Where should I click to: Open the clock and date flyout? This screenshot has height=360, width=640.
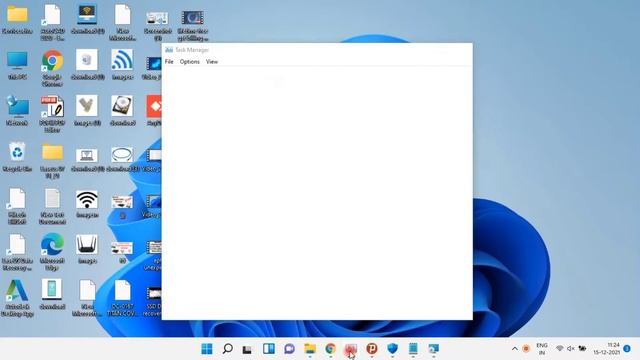(x=607, y=349)
